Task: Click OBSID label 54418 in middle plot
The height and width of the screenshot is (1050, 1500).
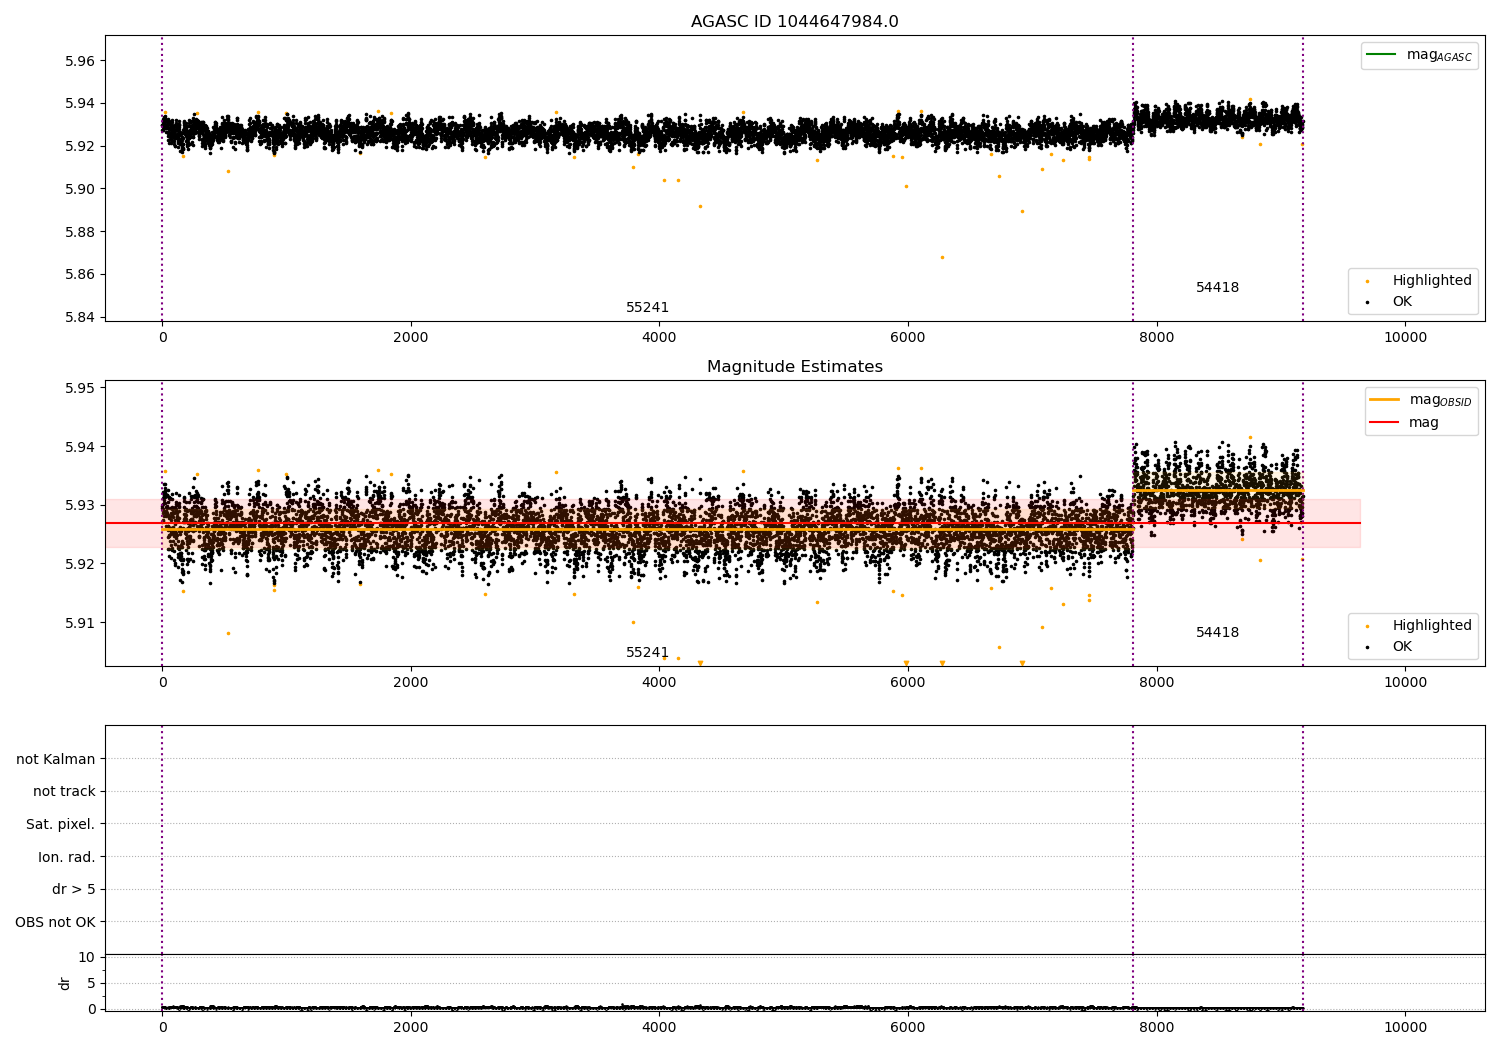Action: 1217,633
